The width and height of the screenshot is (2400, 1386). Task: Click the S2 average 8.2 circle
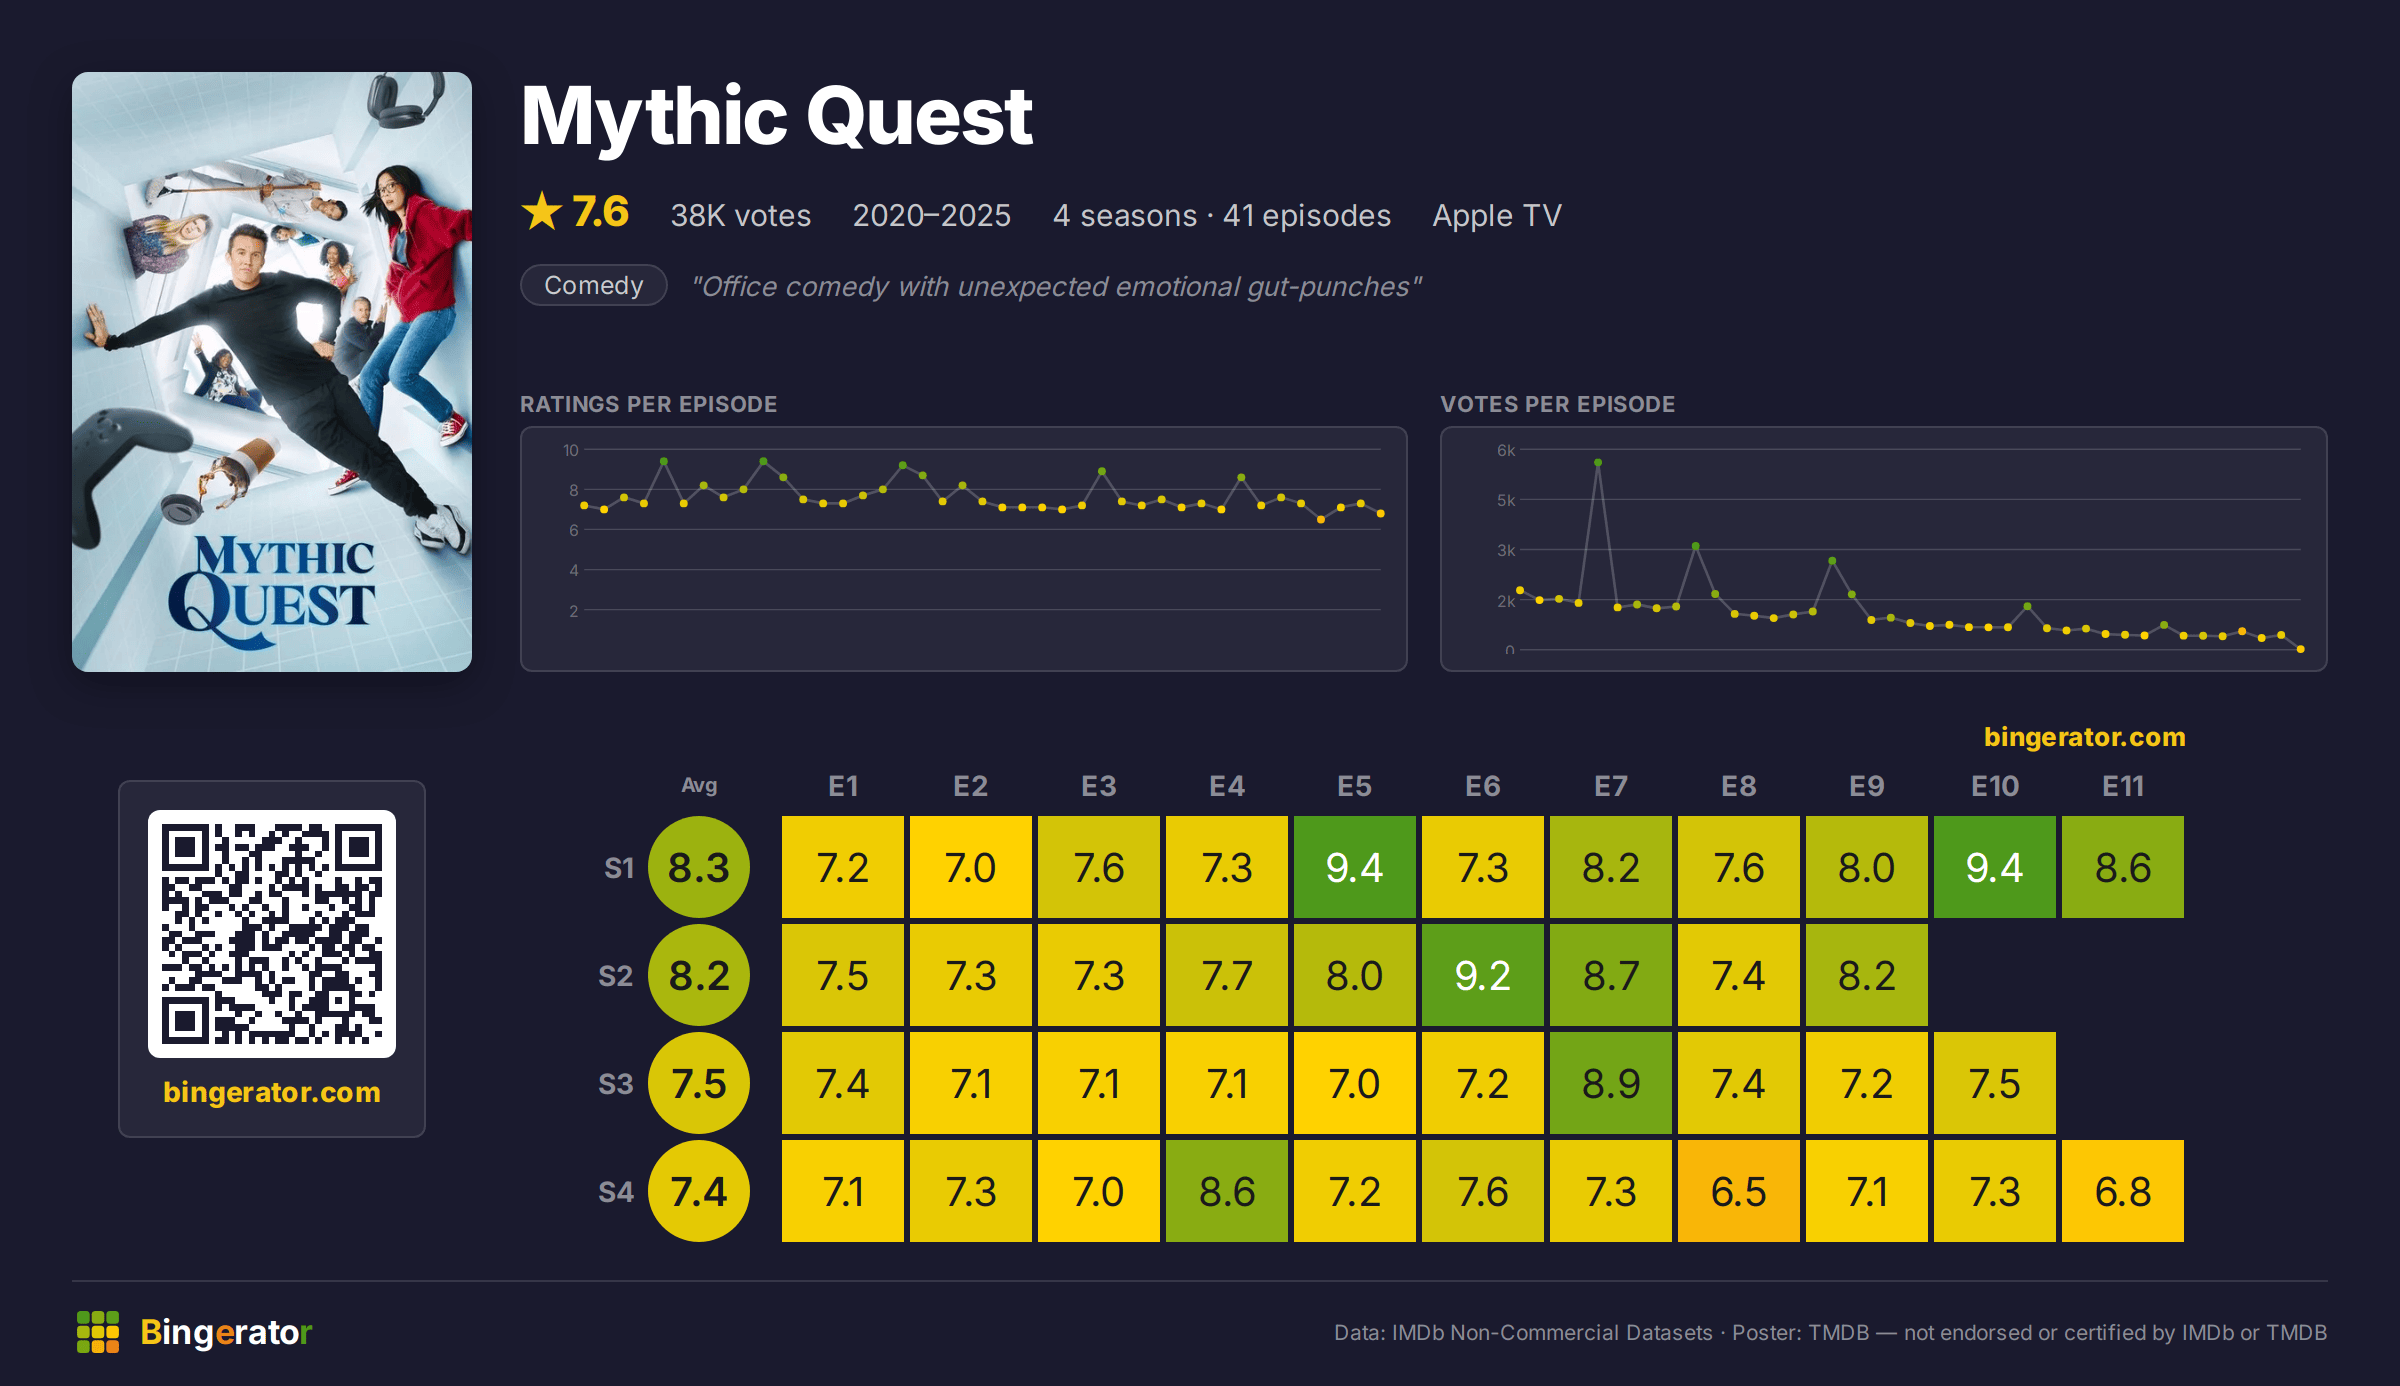point(699,975)
